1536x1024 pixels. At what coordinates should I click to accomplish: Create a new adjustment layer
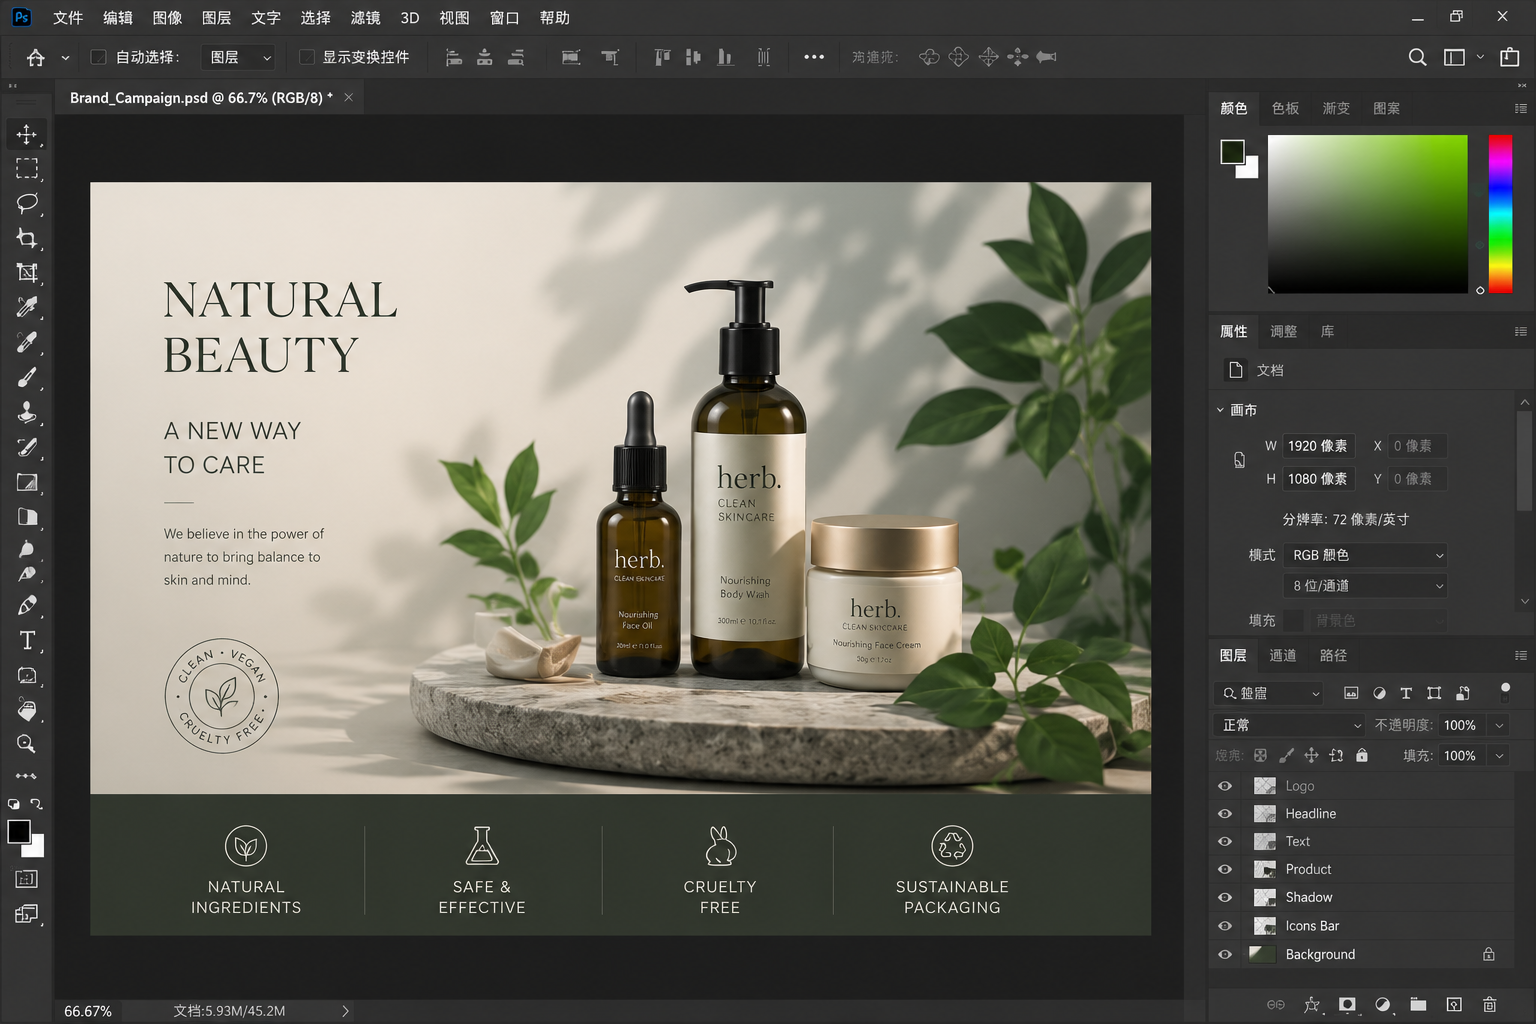1383,1004
